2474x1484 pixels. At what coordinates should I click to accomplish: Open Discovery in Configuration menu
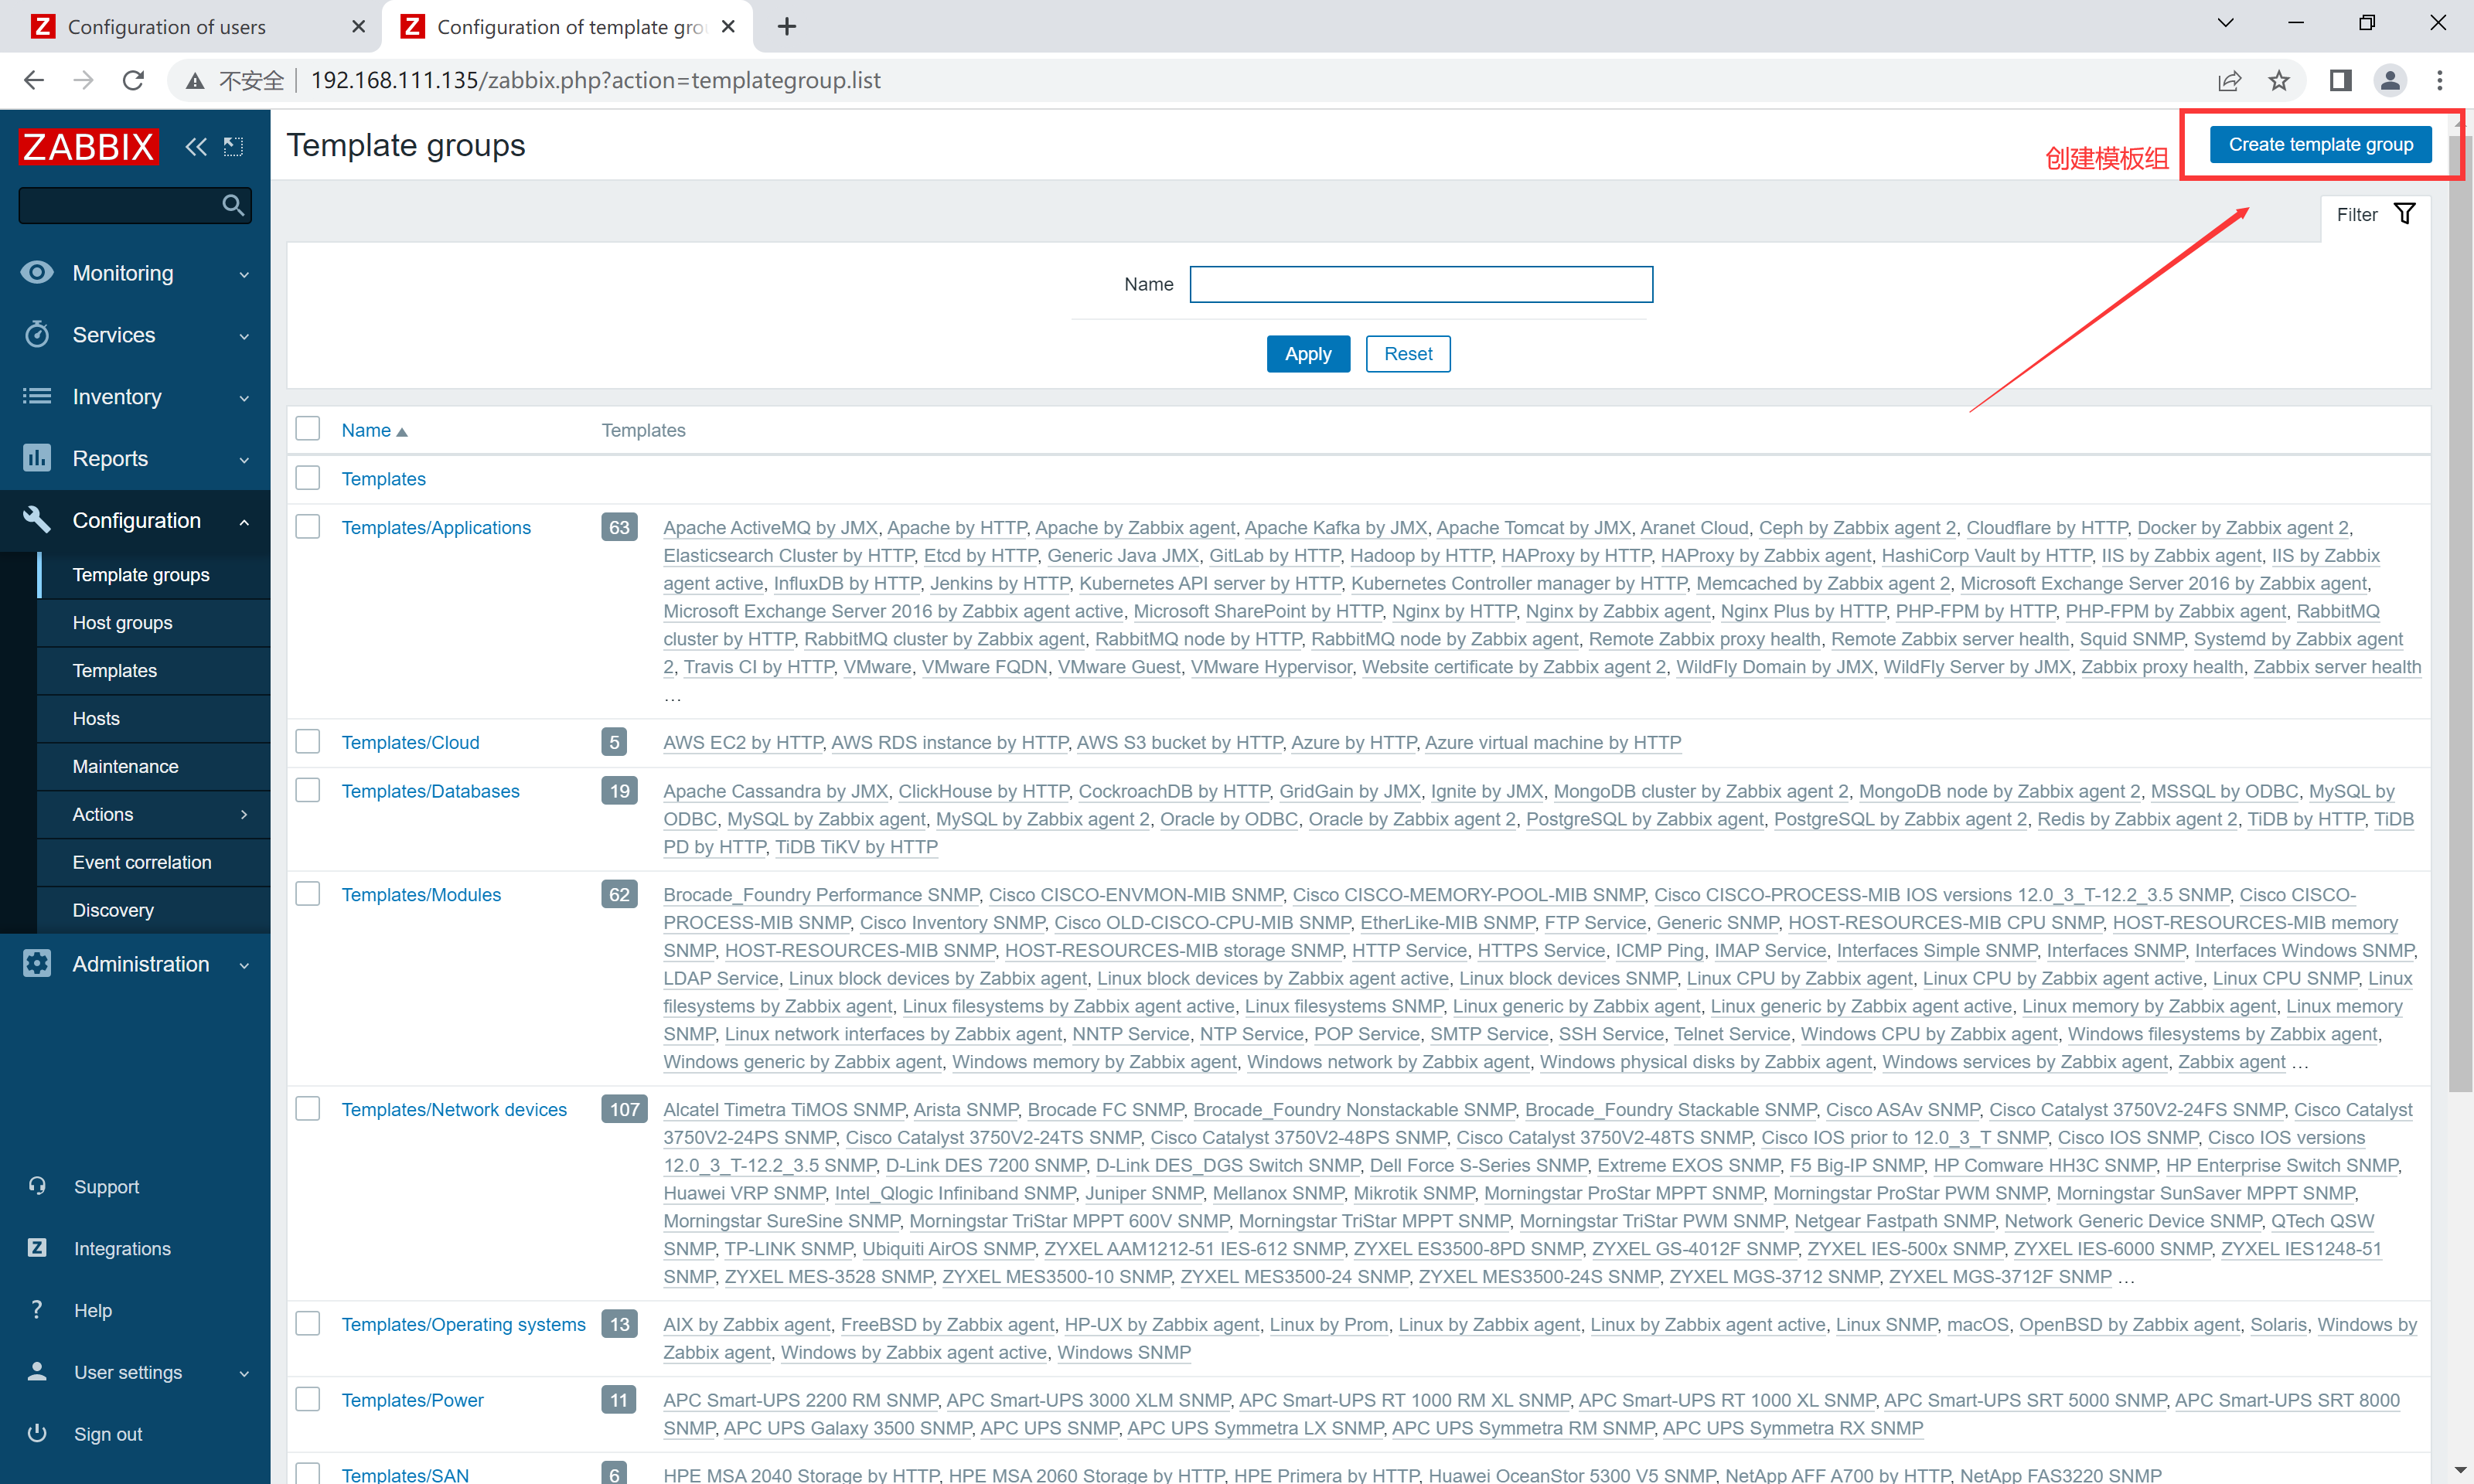click(153, 910)
